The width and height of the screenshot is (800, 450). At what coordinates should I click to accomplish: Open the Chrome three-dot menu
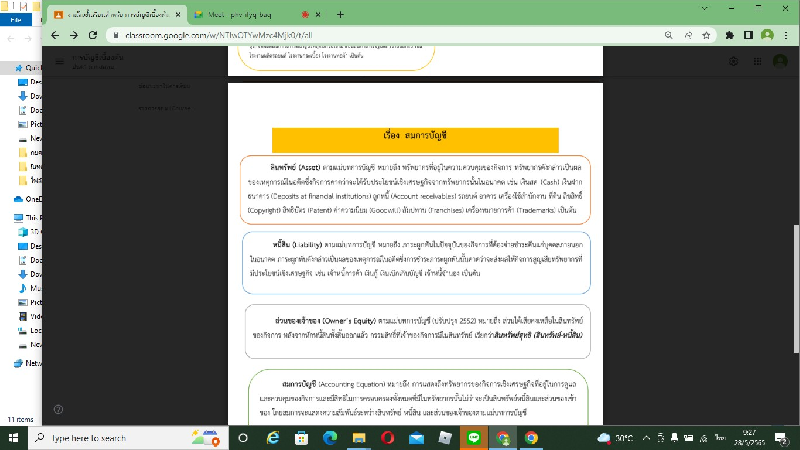(788, 34)
